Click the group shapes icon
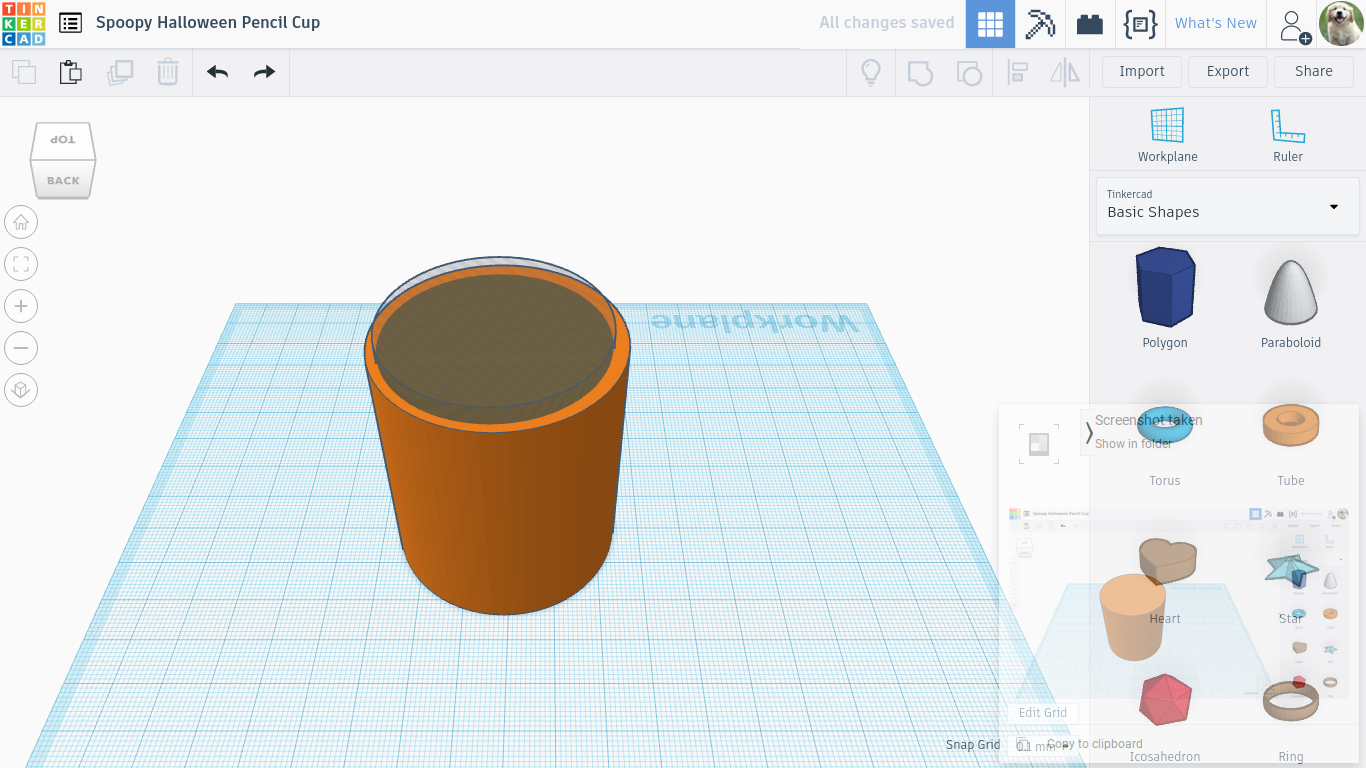Viewport: 1366px width, 768px height. 920,72
